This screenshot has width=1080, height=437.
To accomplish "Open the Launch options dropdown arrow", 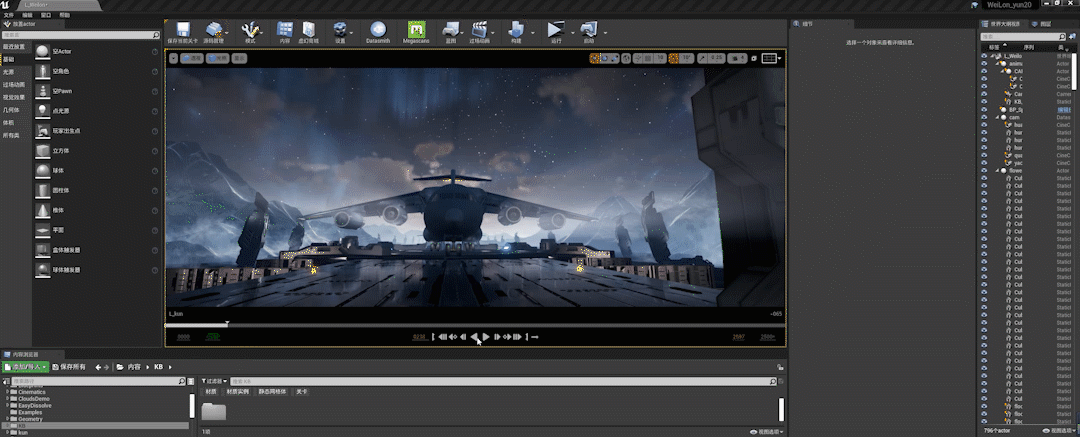I will (x=605, y=32).
